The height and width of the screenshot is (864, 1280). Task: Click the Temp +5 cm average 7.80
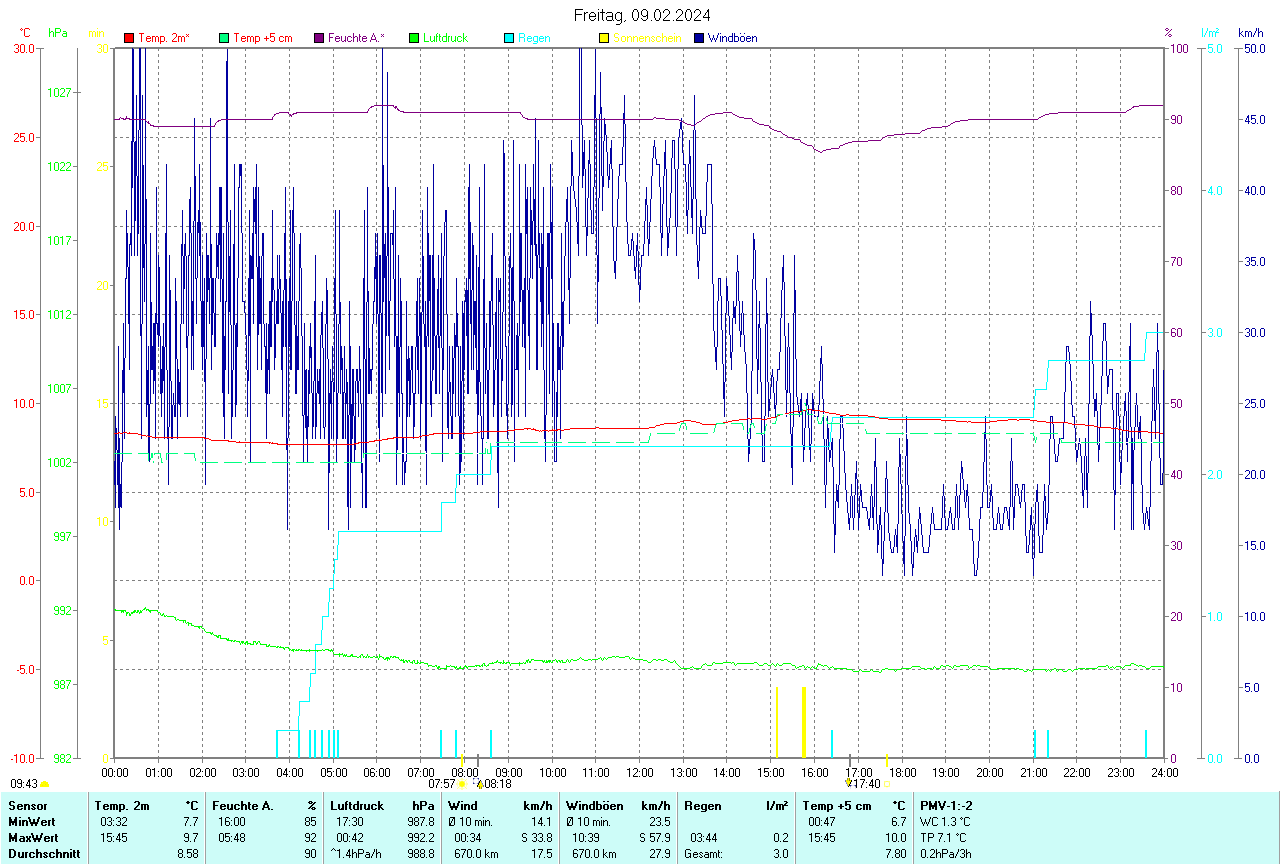click(x=895, y=854)
